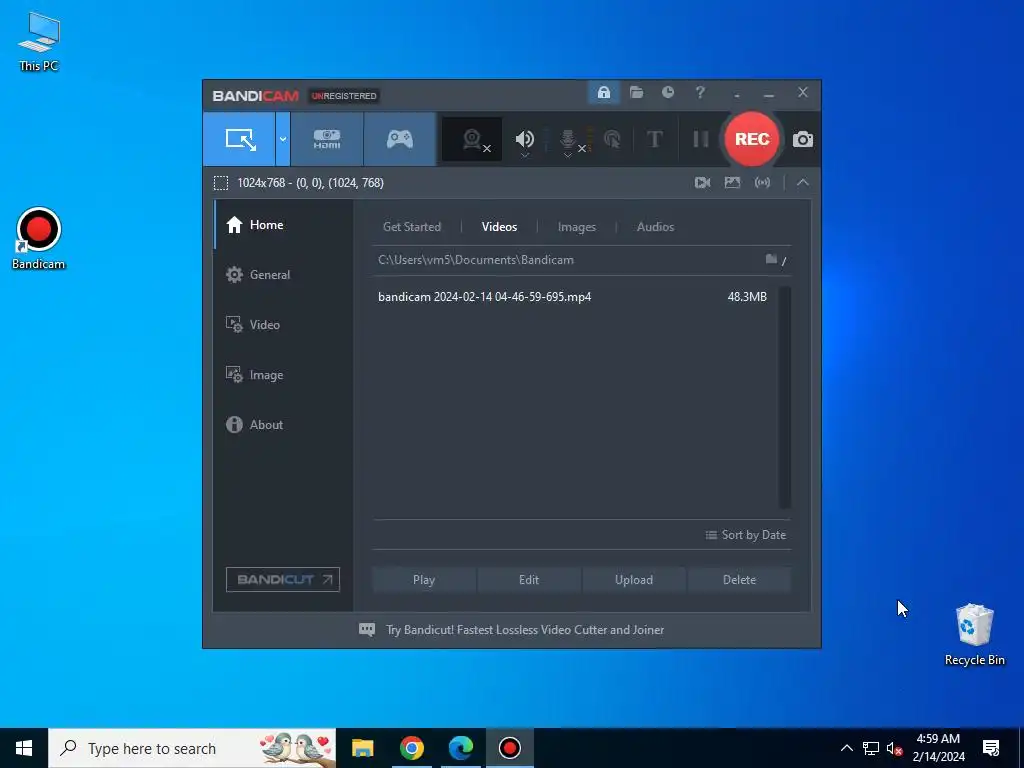Open the scheduled recording clock icon

[x=668, y=92]
